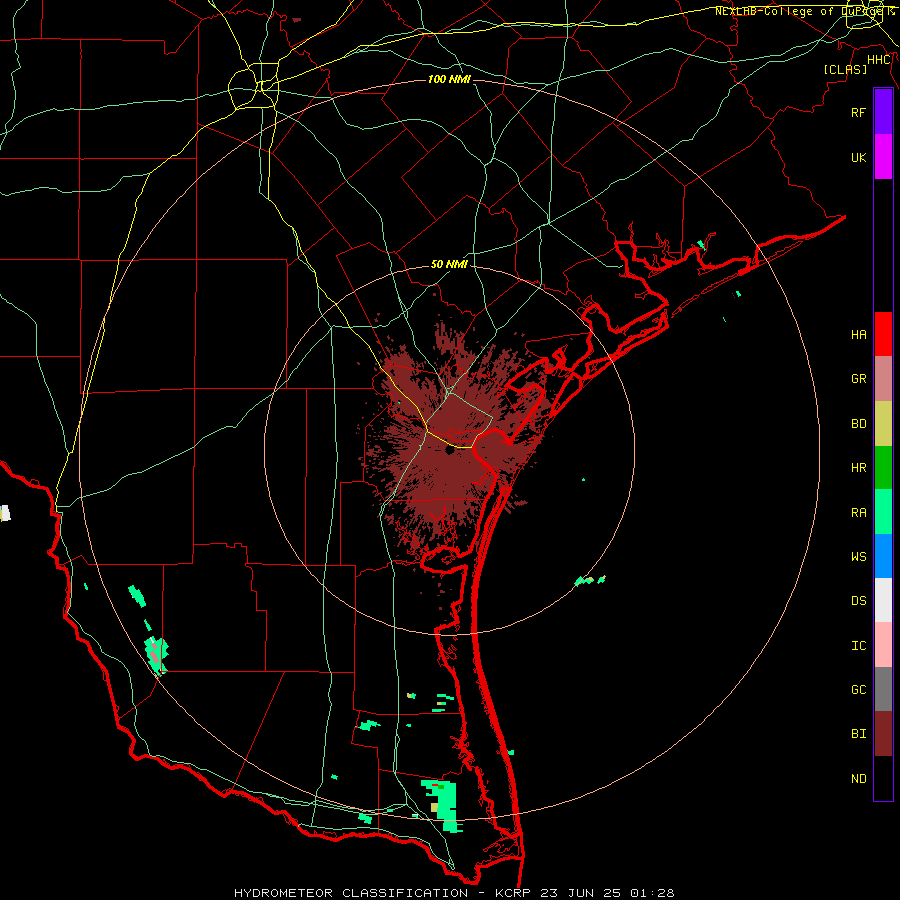Click the RF legend label
The width and height of the screenshot is (900, 900).
tap(858, 112)
